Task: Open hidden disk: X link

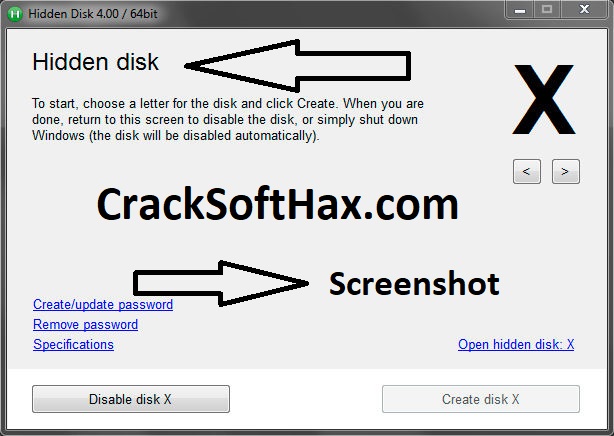Action: [x=516, y=344]
